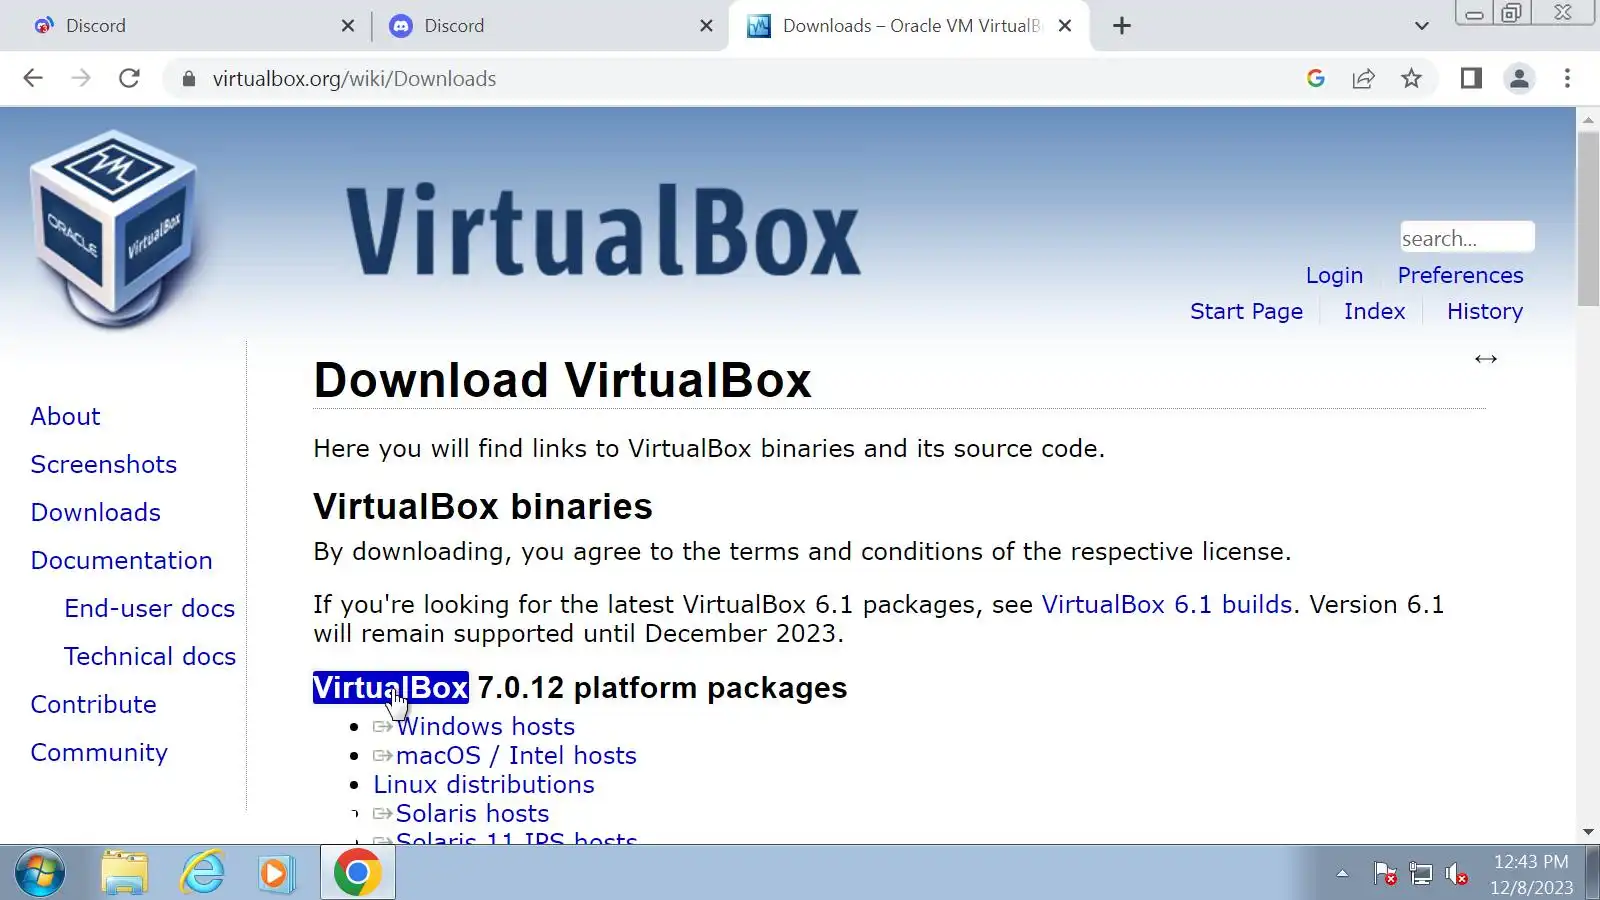Image resolution: width=1600 pixels, height=900 pixels.
Task: Open the browser side panel
Action: point(1471,78)
